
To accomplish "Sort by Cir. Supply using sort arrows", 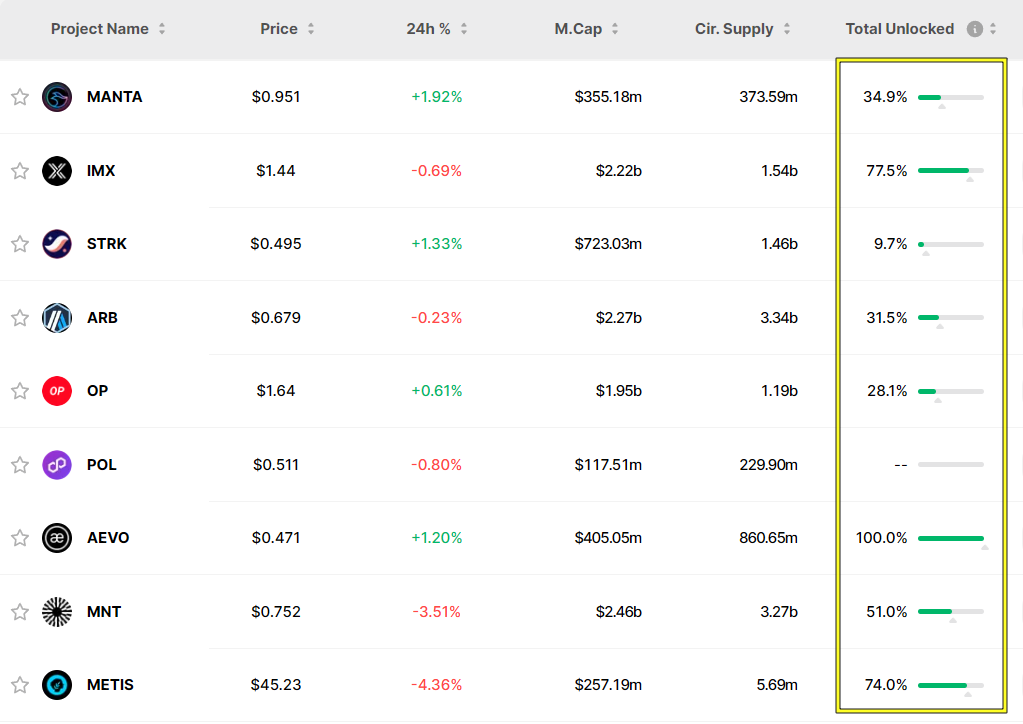I will coord(787,29).
